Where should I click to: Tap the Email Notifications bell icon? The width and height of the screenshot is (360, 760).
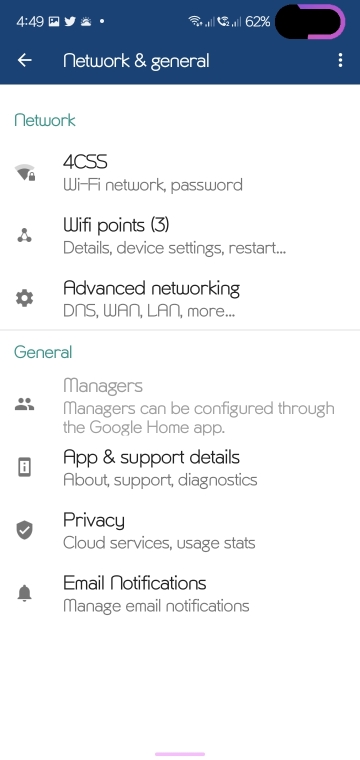[x=24, y=593]
